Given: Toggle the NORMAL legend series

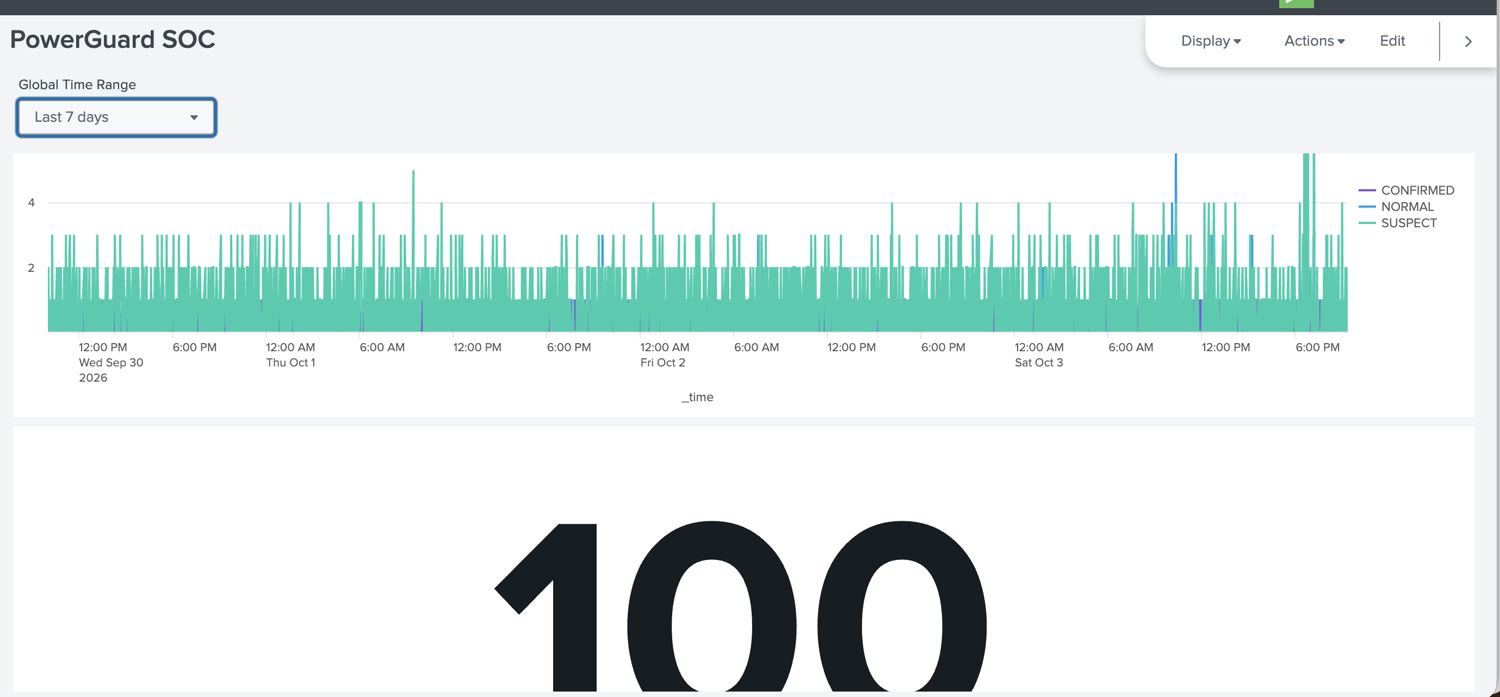Looking at the screenshot, I should pyautogui.click(x=1397, y=207).
